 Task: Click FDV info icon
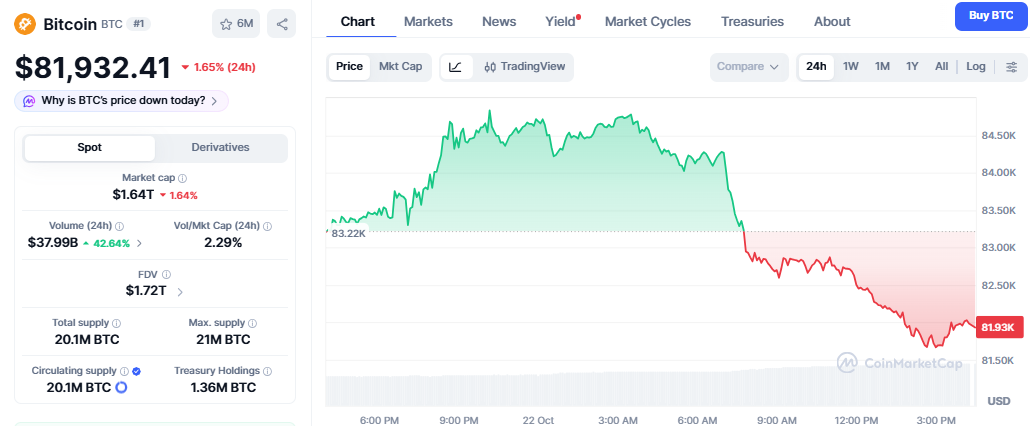(x=166, y=274)
